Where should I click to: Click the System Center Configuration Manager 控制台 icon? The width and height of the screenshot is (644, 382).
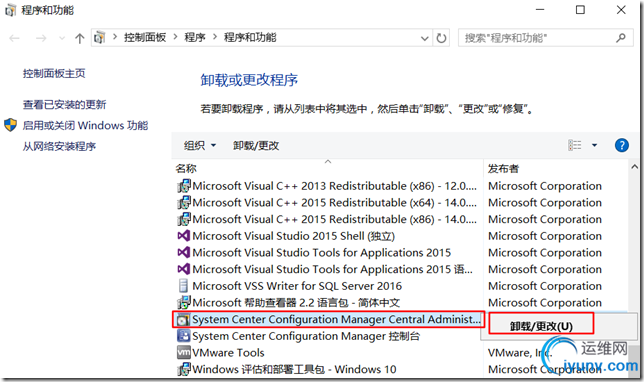click(183, 336)
